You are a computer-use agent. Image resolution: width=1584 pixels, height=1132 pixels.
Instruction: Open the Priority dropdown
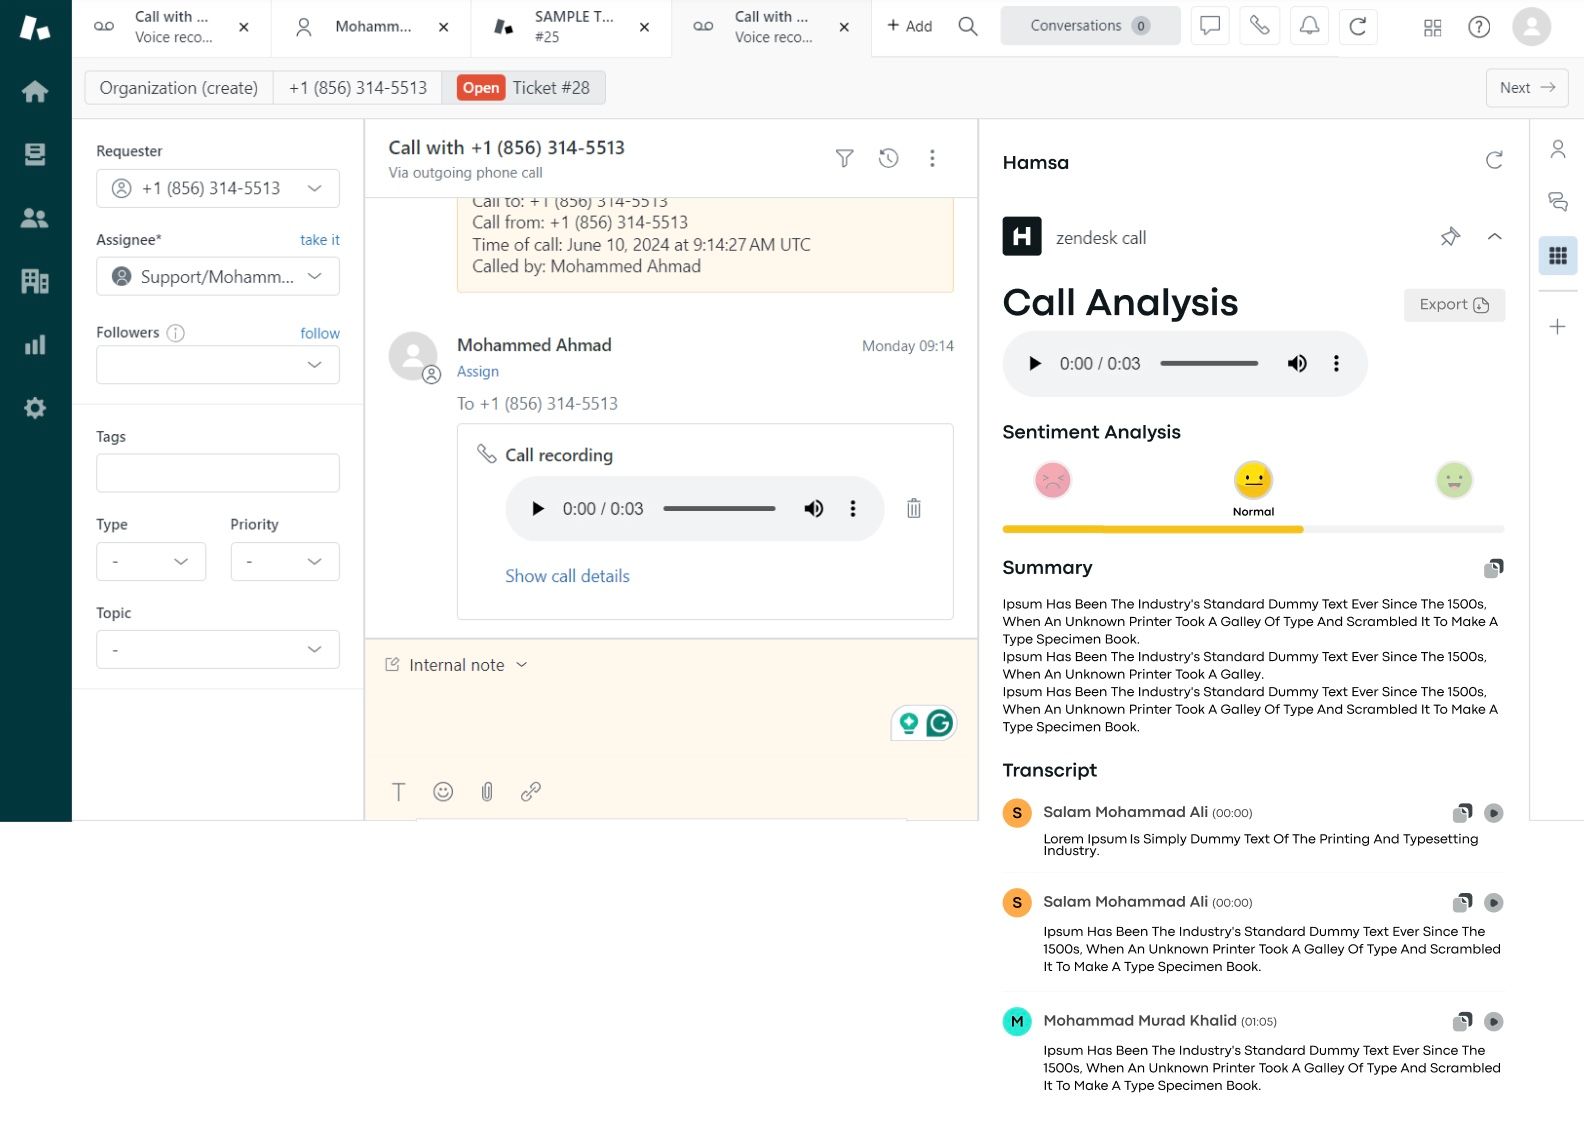click(x=285, y=562)
